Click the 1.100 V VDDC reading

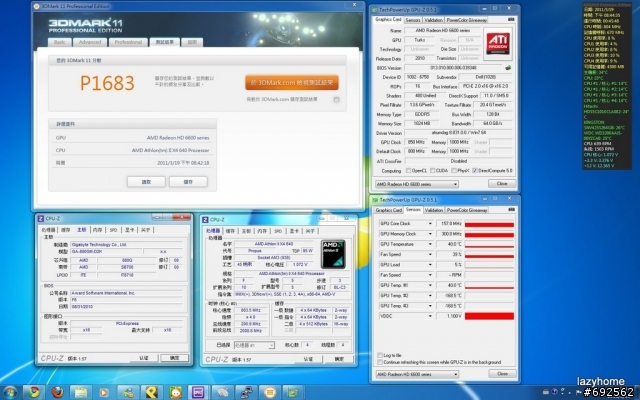pos(449,316)
